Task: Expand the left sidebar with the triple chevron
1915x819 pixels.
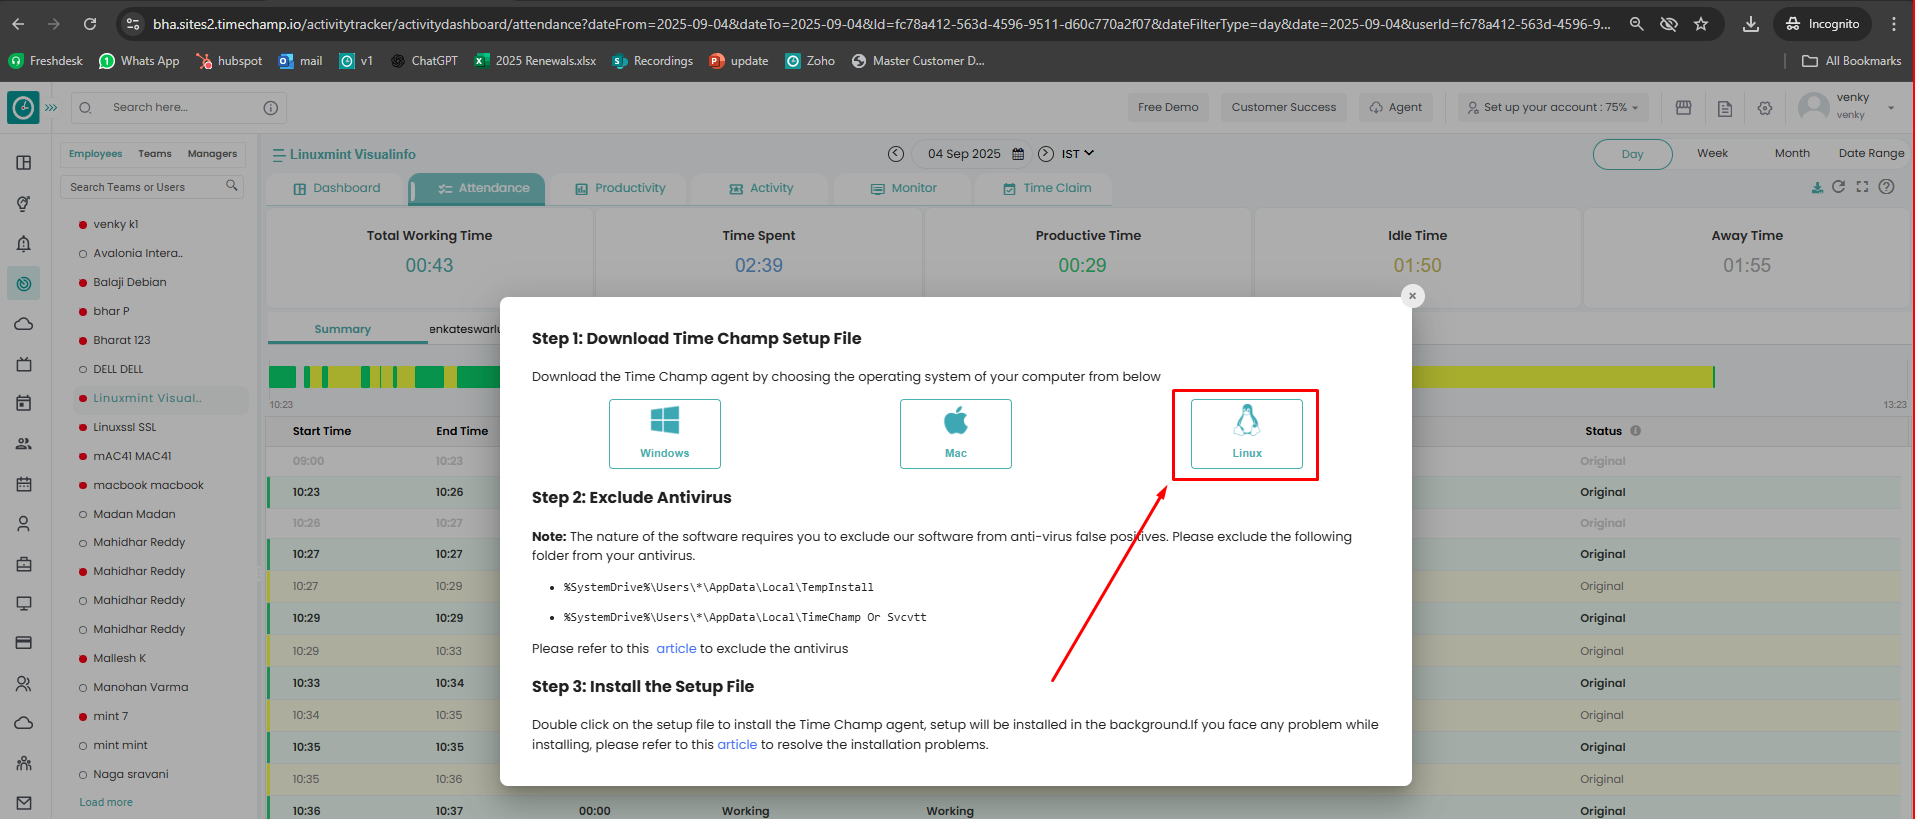Action: pos(51,107)
